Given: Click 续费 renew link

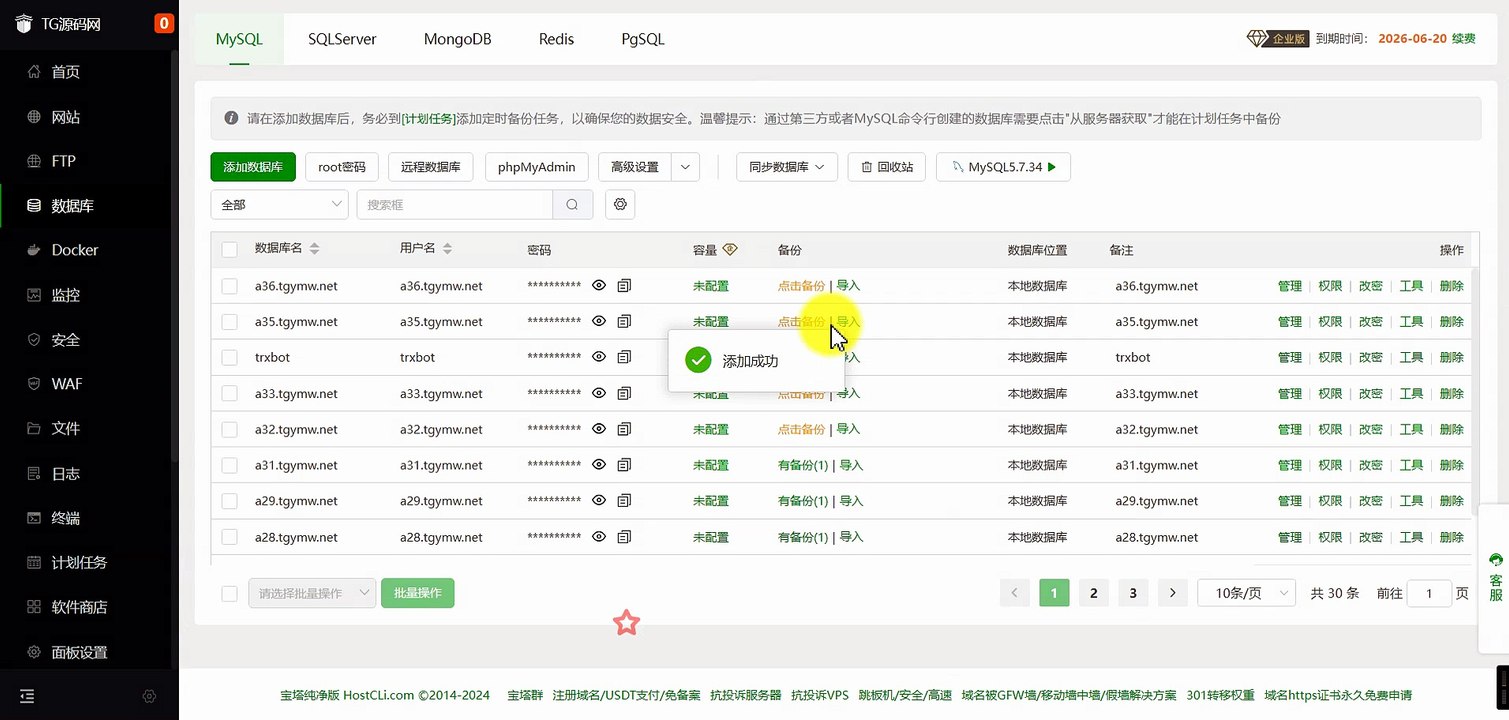Looking at the screenshot, I should tap(1463, 39).
